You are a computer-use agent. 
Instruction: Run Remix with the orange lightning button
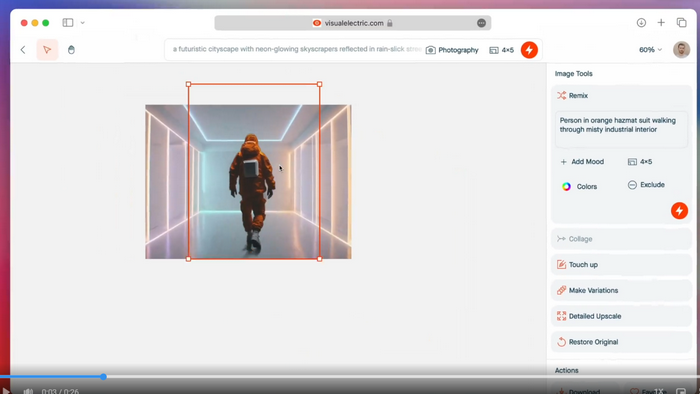tap(679, 211)
